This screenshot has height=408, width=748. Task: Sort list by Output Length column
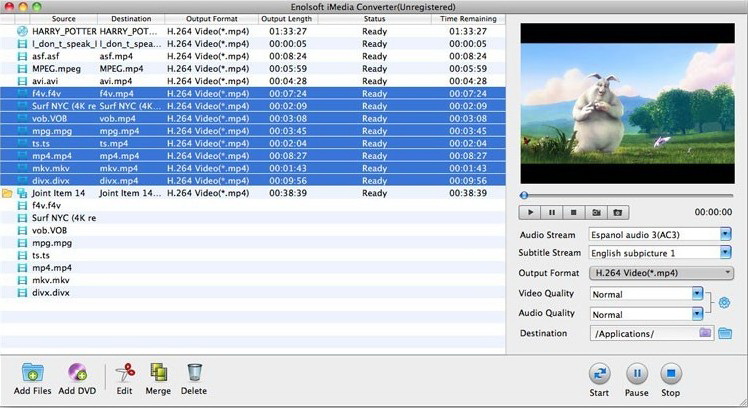286,19
